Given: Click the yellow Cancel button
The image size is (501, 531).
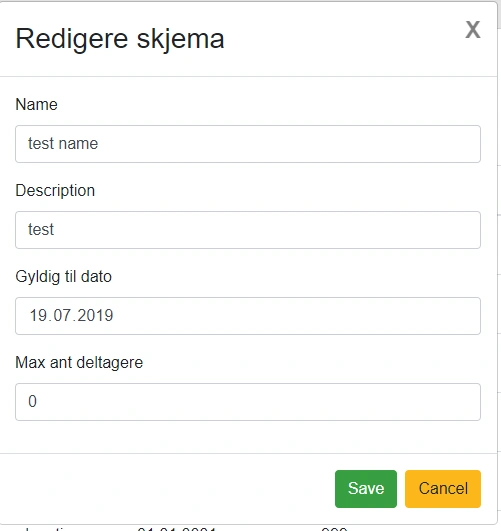Looking at the screenshot, I should click(443, 489).
